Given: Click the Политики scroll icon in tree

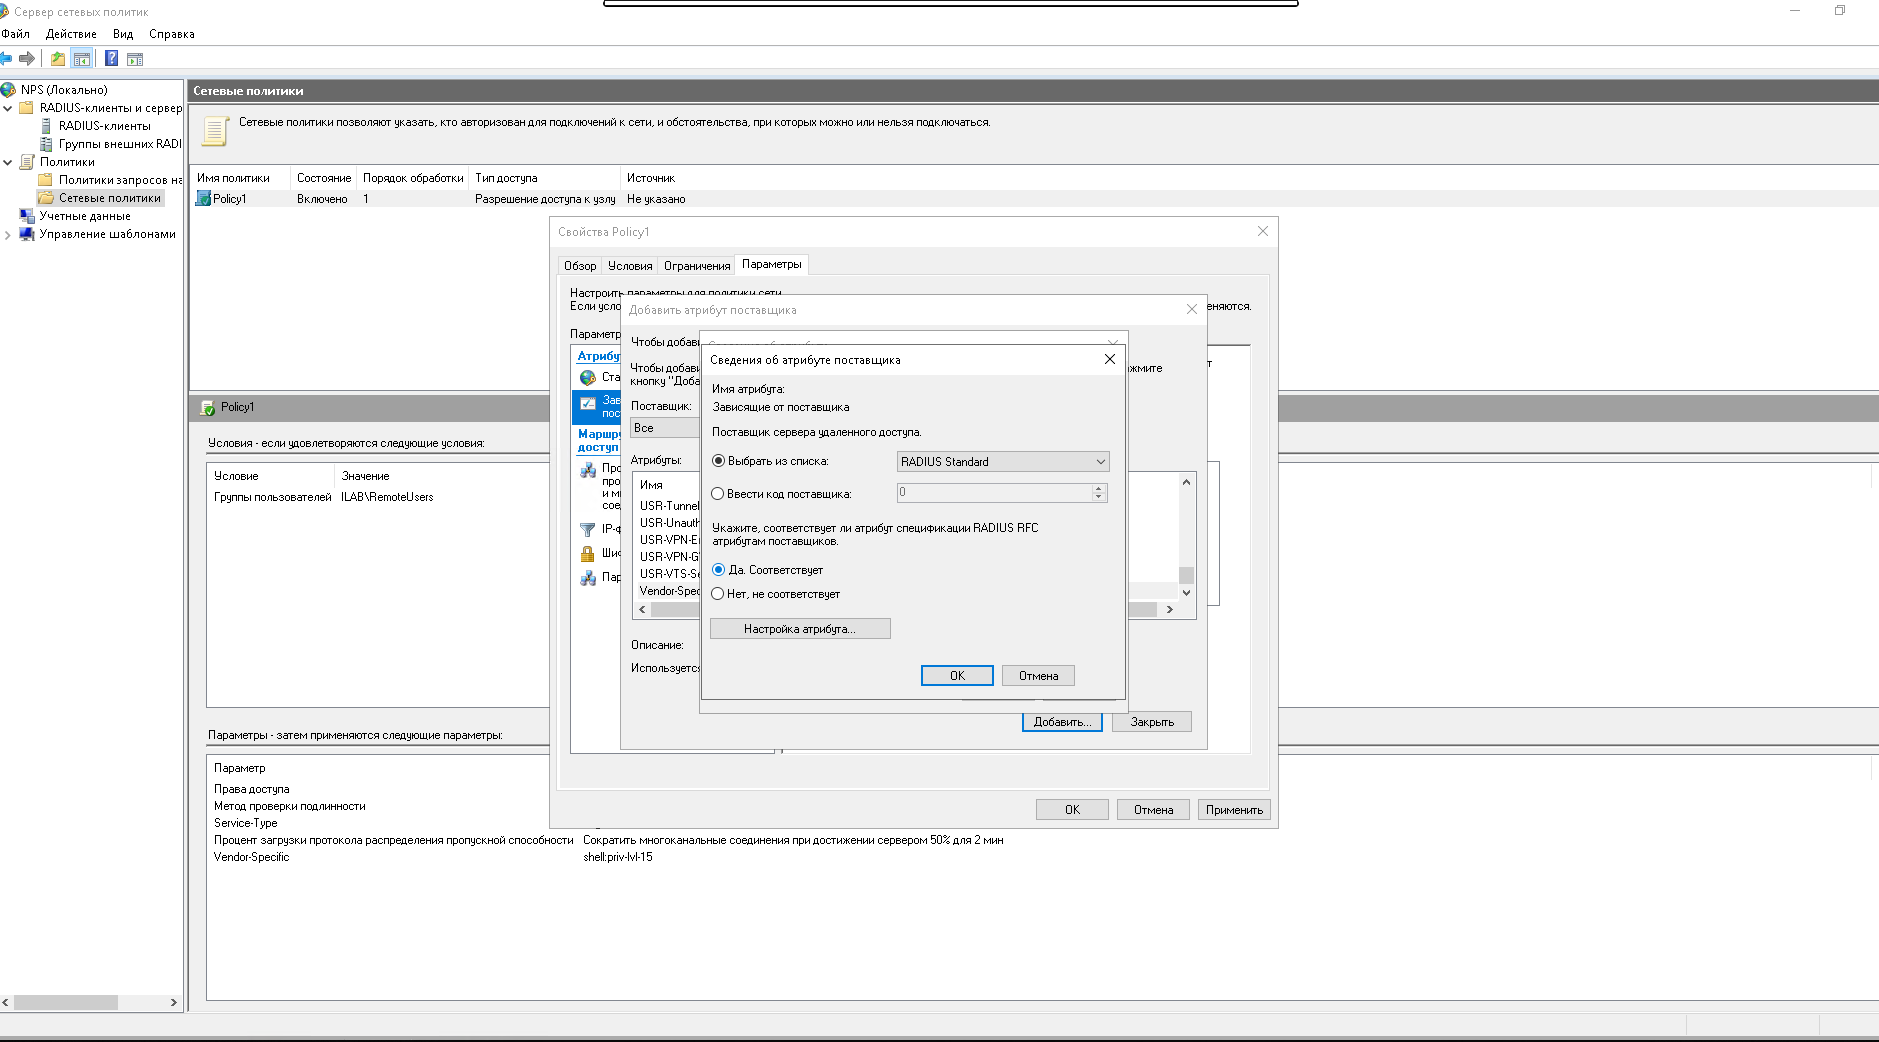Looking at the screenshot, I should coord(27,162).
